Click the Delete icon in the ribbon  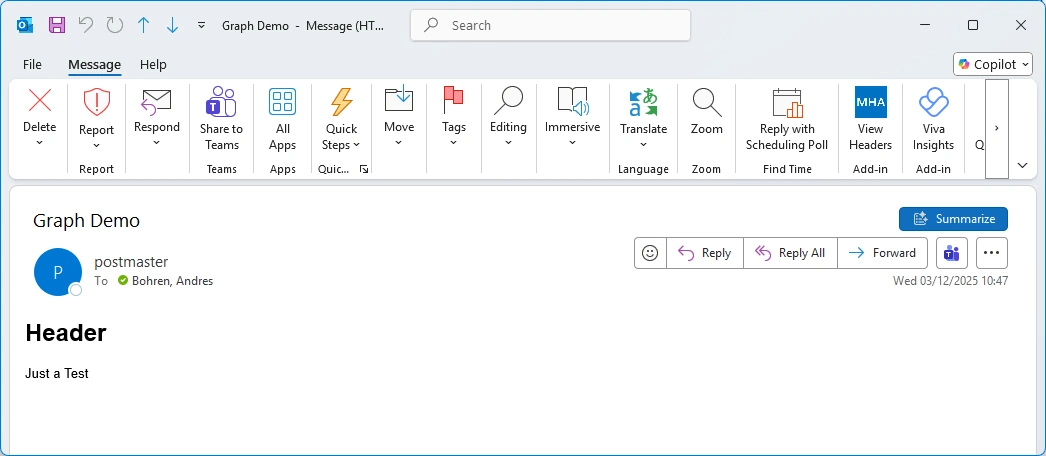tap(40, 101)
